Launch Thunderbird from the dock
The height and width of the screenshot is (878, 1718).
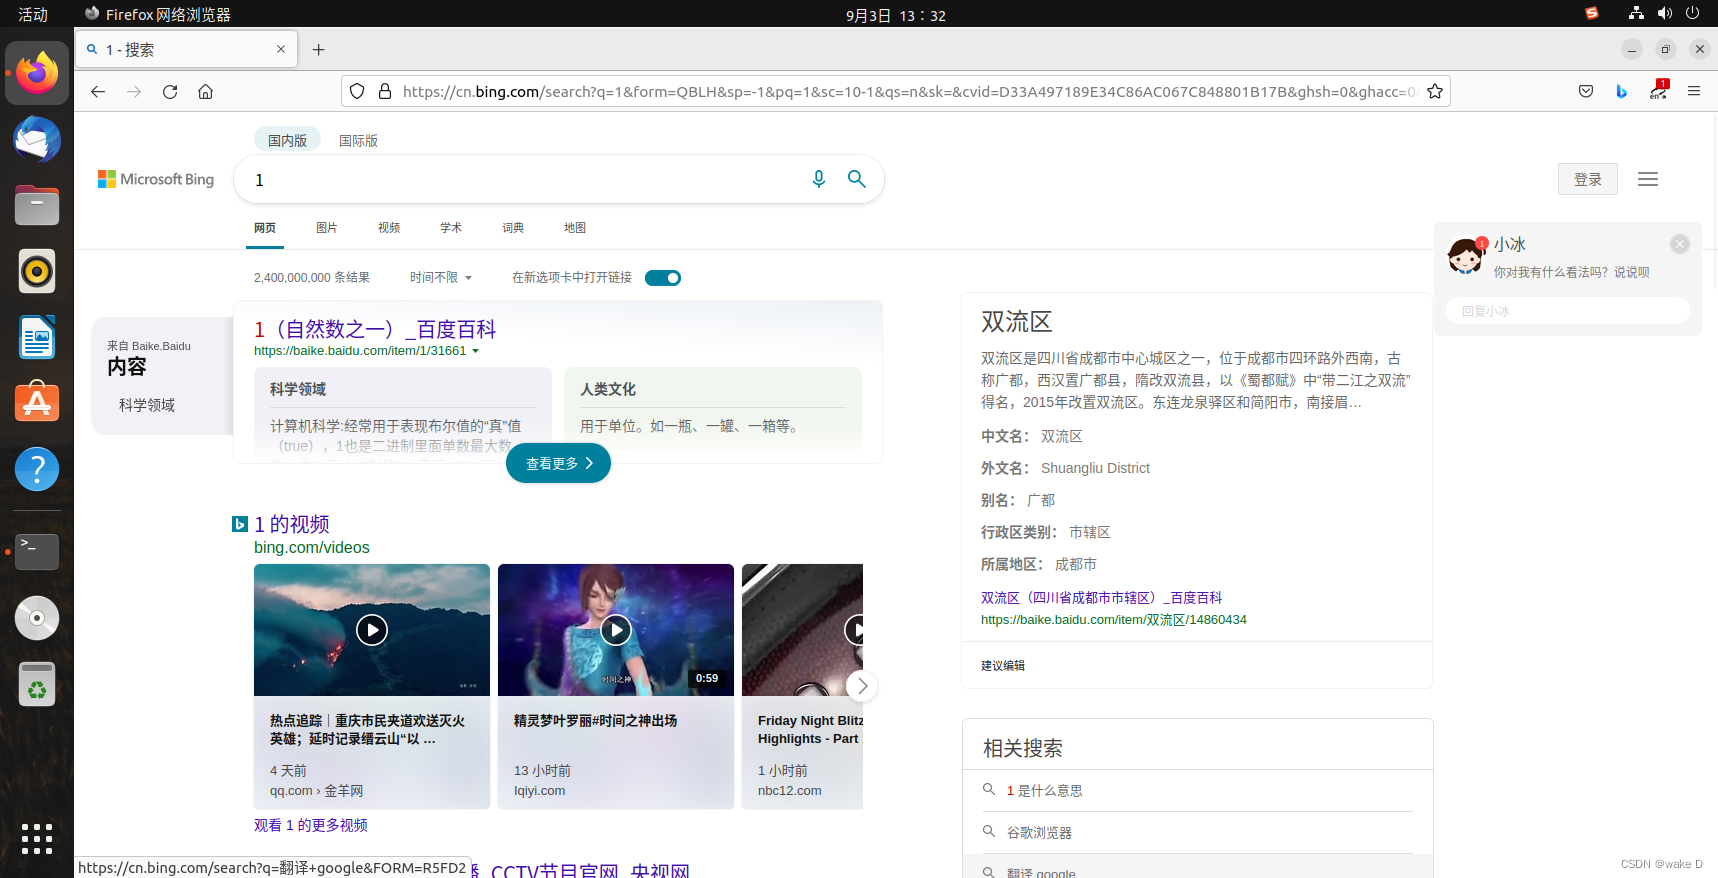click(x=37, y=139)
